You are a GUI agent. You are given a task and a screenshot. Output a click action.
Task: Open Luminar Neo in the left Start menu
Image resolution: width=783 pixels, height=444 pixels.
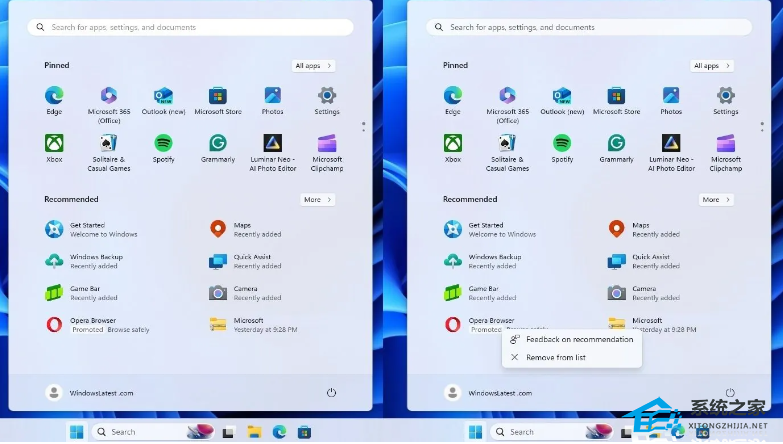pos(273,153)
